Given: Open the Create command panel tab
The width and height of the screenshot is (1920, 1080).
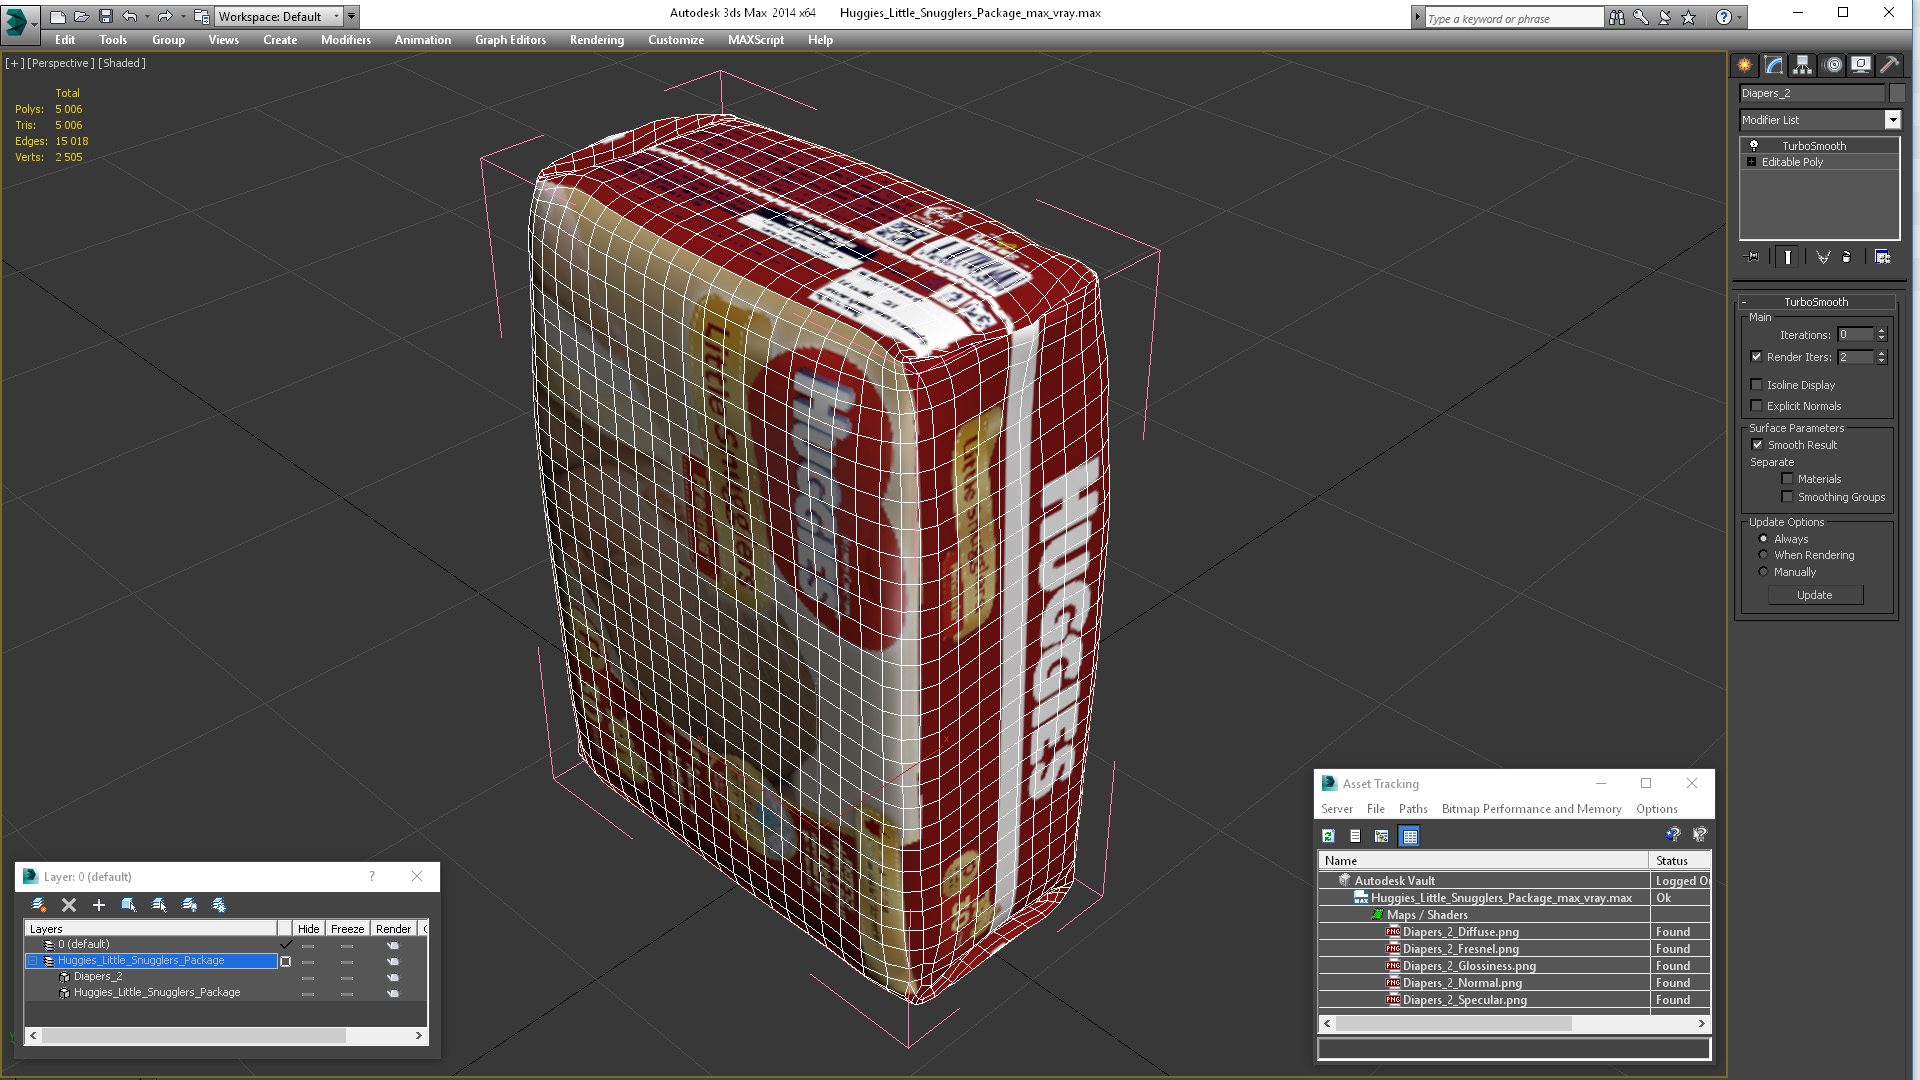Looking at the screenshot, I should [x=1744, y=65].
